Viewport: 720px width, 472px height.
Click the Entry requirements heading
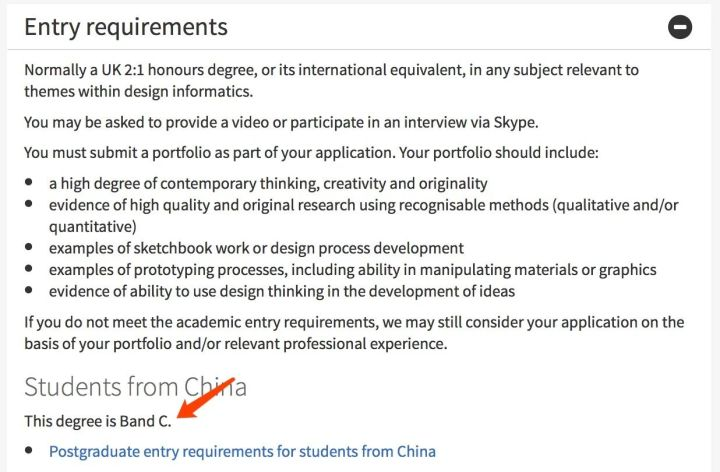point(126,27)
